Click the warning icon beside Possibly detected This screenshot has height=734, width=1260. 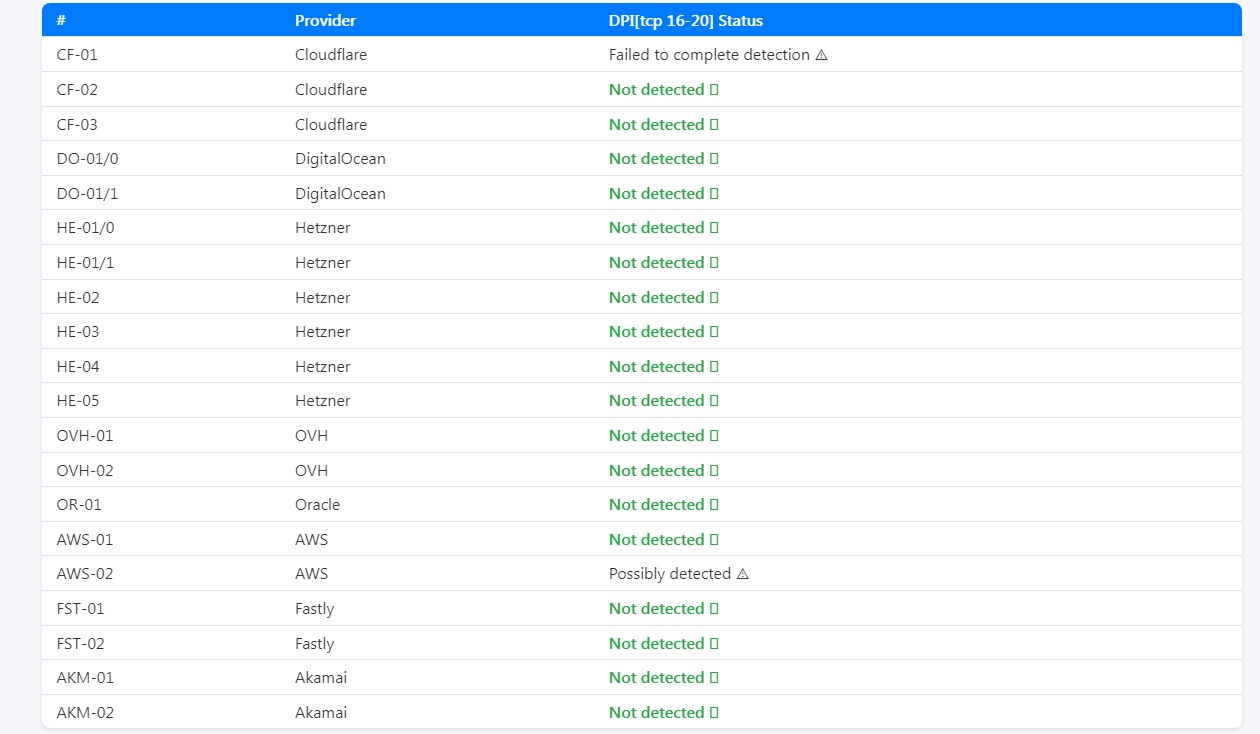point(742,574)
